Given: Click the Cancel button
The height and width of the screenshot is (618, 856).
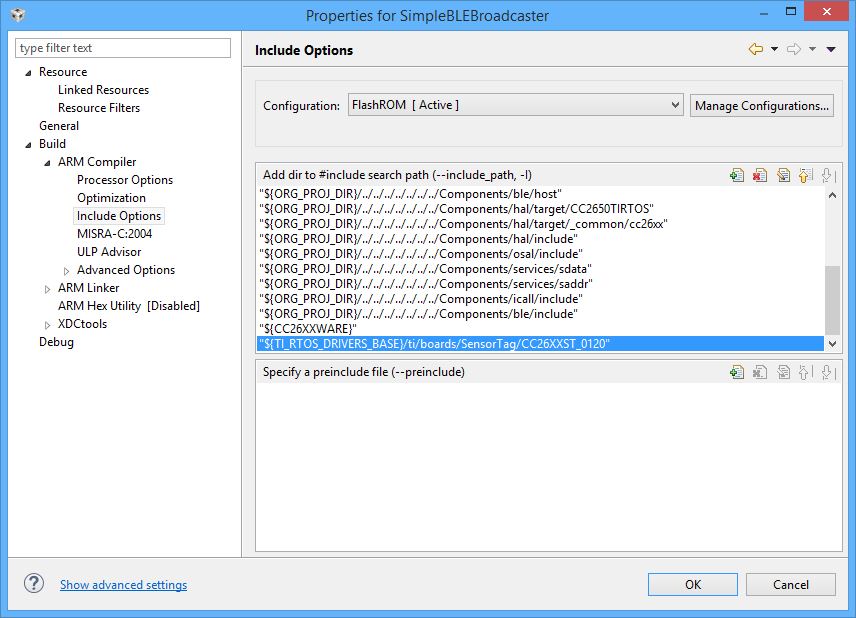Looking at the screenshot, I should (790, 585).
